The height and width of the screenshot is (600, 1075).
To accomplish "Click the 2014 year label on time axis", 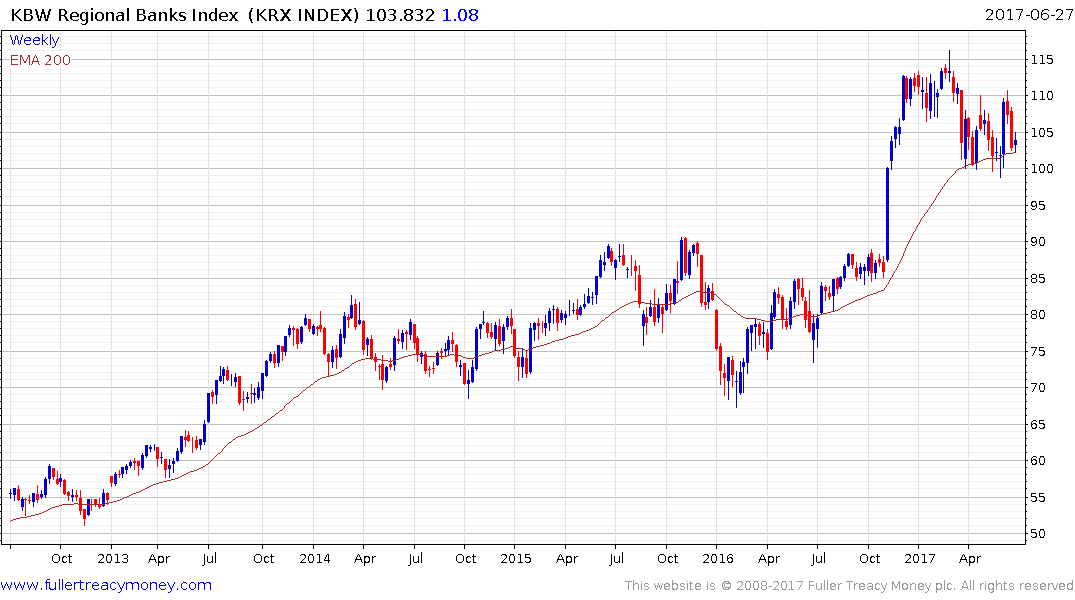I will point(315,559).
